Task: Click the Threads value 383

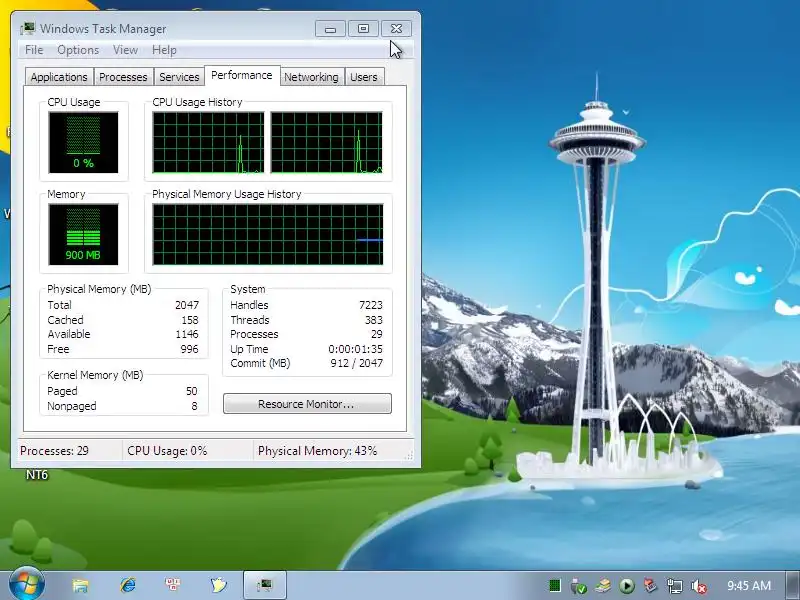Action: 373,320
